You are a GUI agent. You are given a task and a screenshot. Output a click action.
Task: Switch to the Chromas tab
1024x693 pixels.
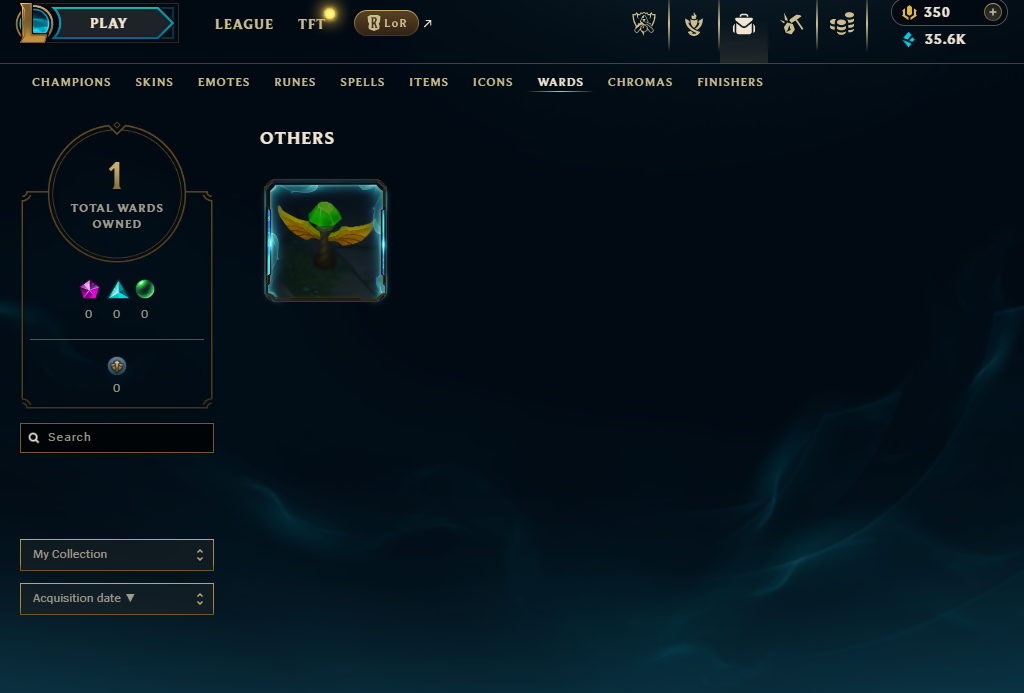[640, 82]
